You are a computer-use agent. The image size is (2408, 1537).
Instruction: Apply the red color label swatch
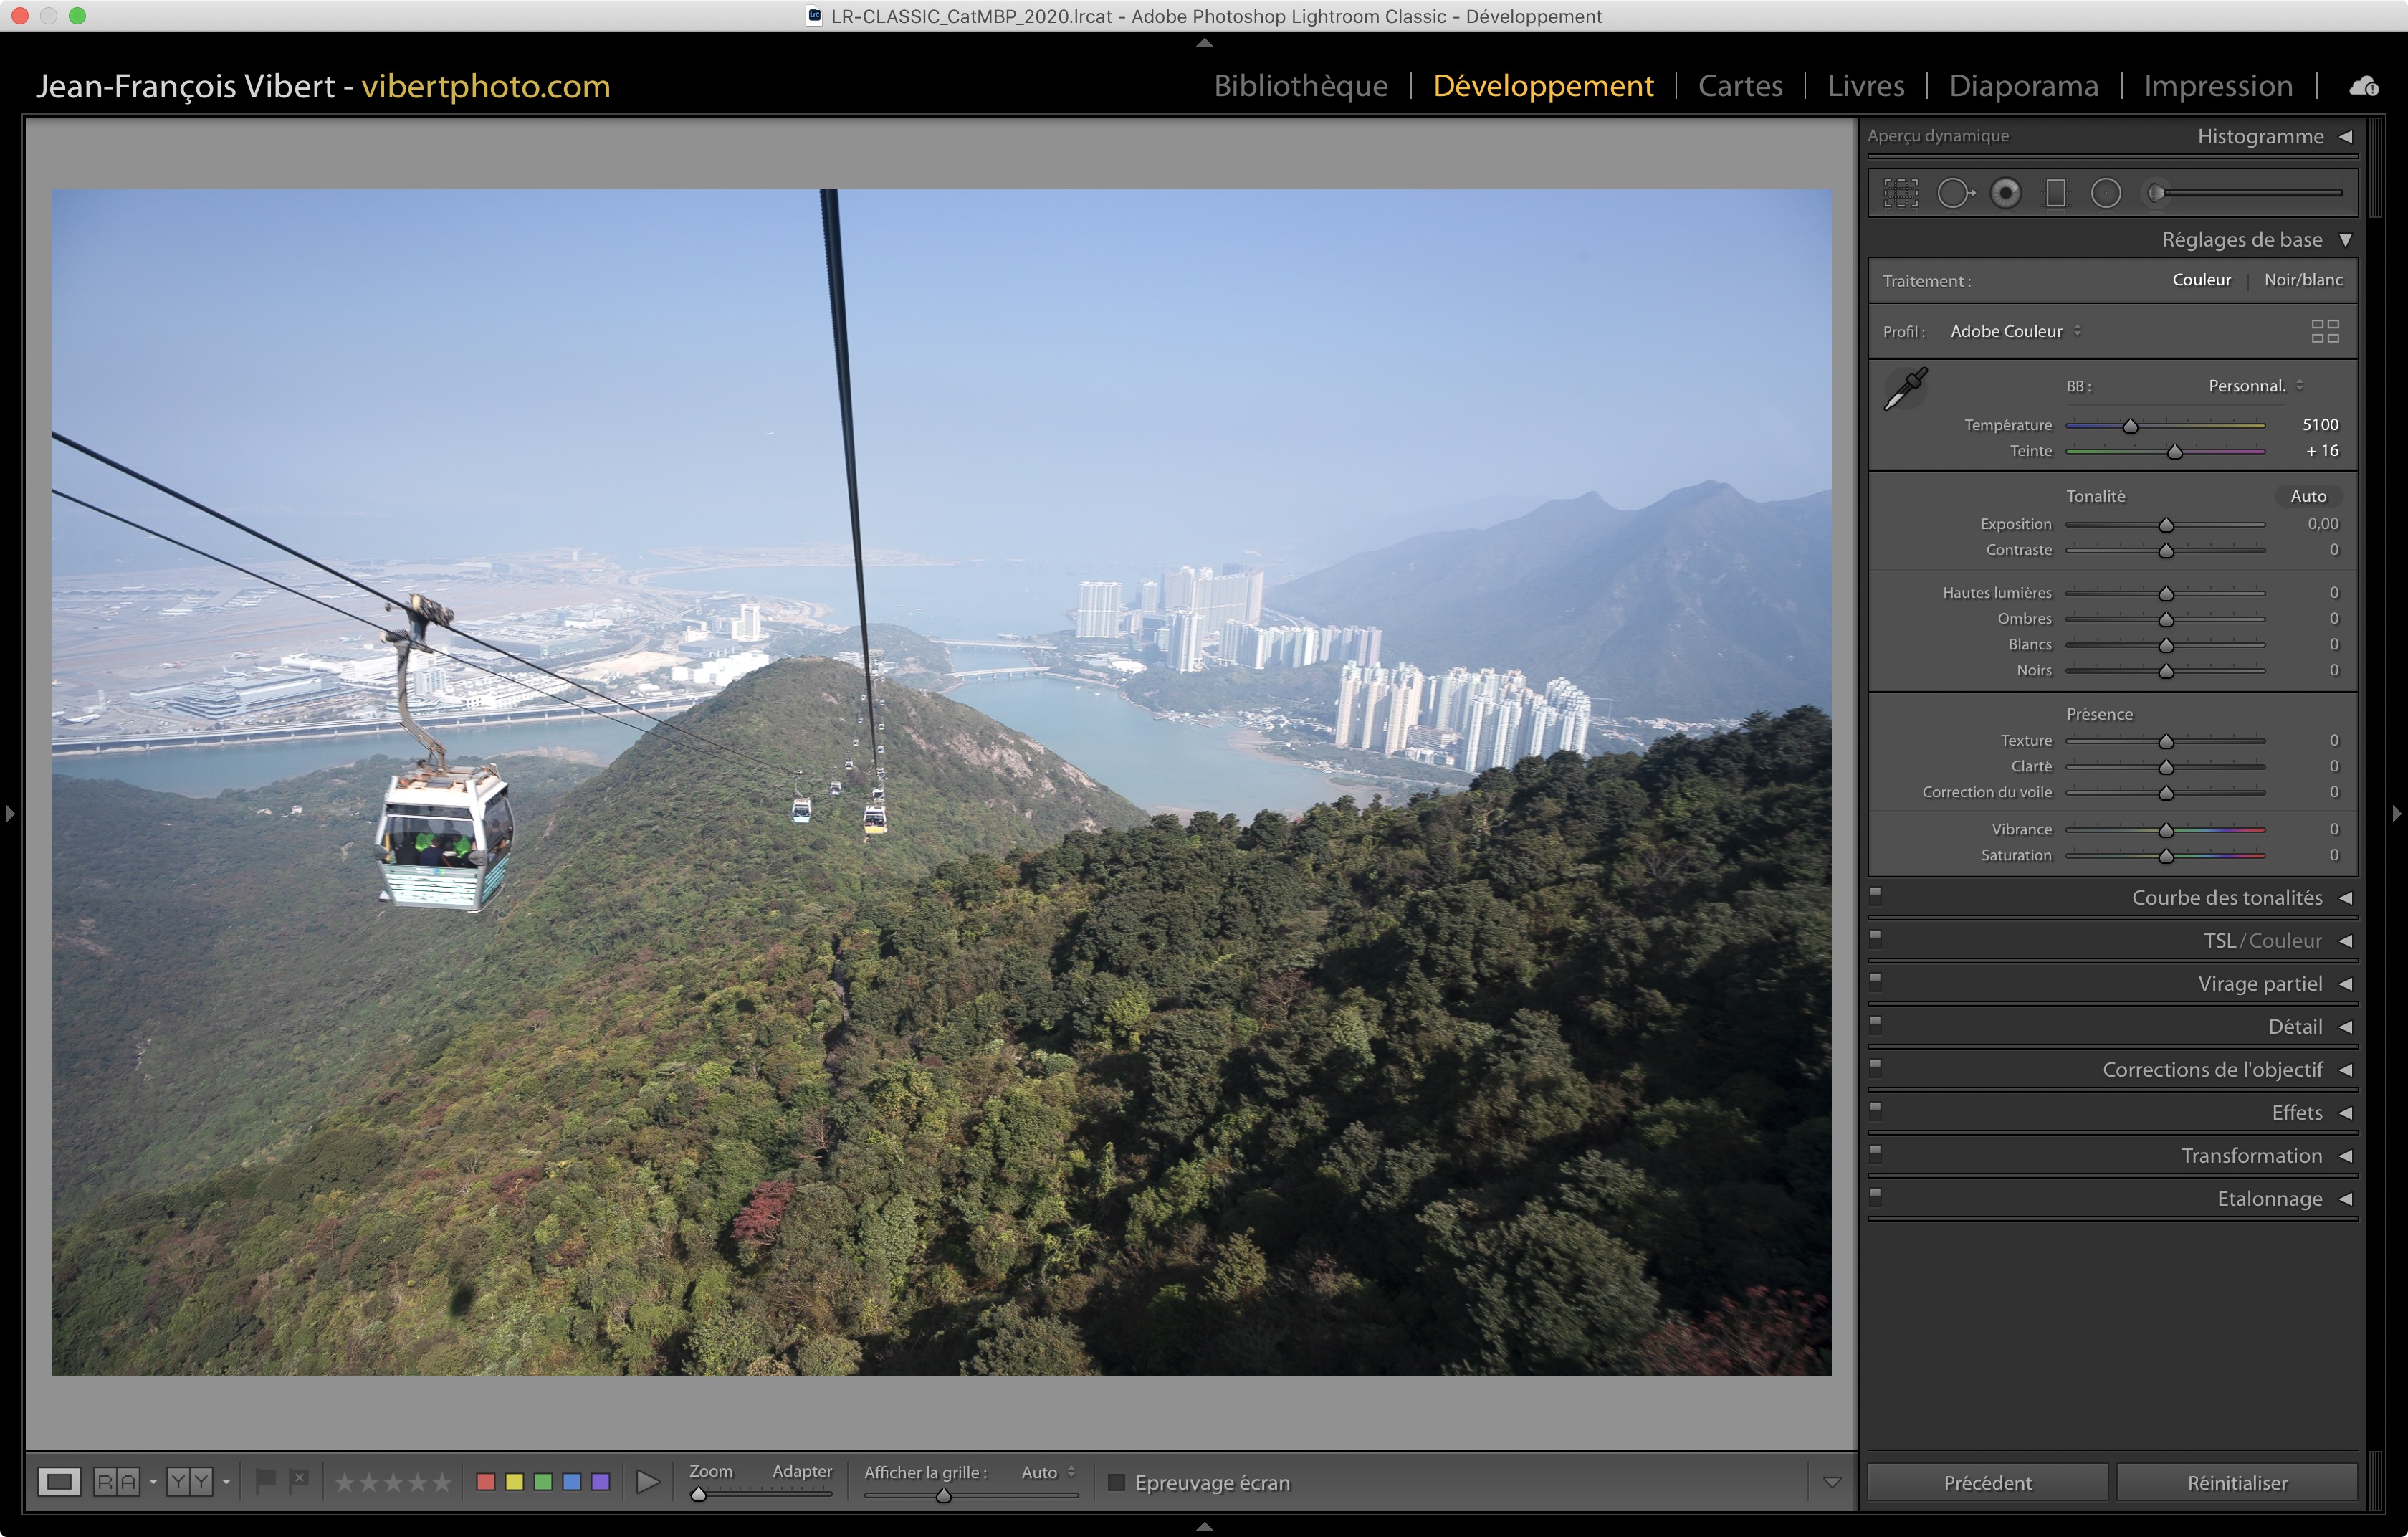(x=486, y=1482)
